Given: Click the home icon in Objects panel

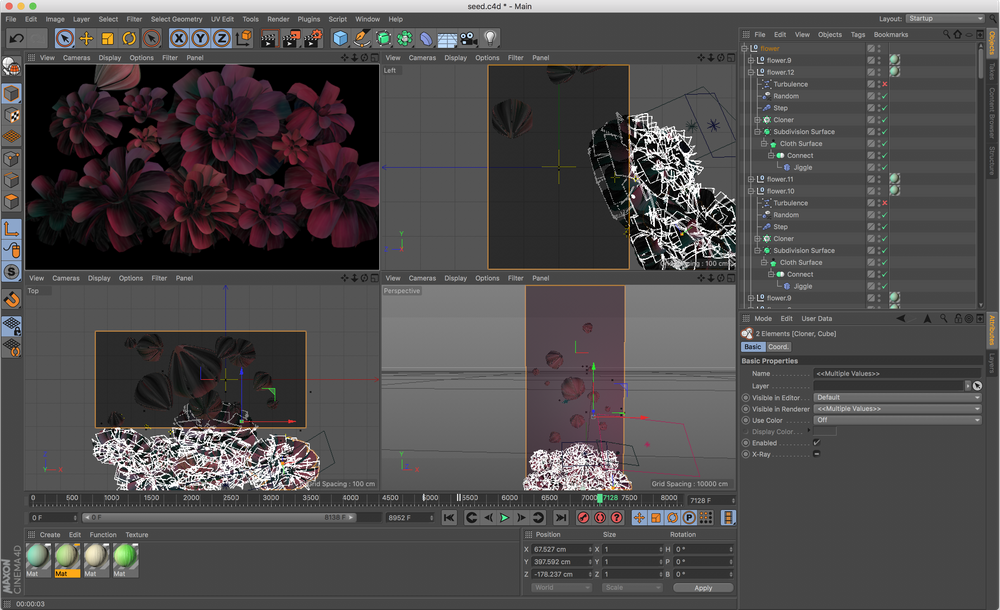Looking at the screenshot, I should click(957, 34).
